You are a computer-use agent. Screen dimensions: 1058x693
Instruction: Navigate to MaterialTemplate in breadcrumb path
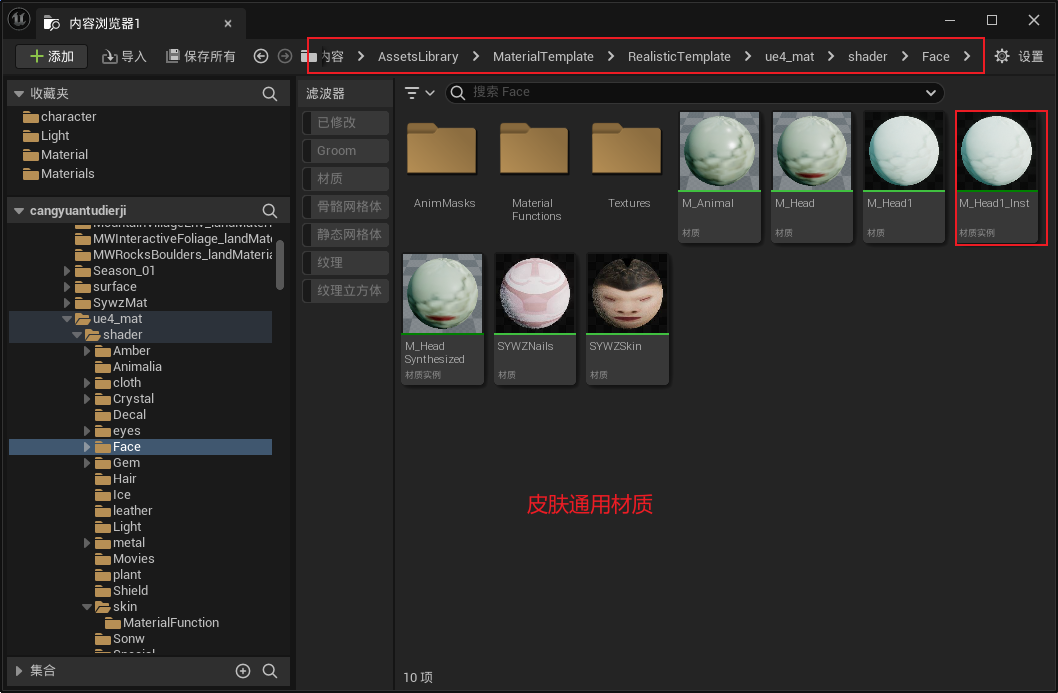543,57
